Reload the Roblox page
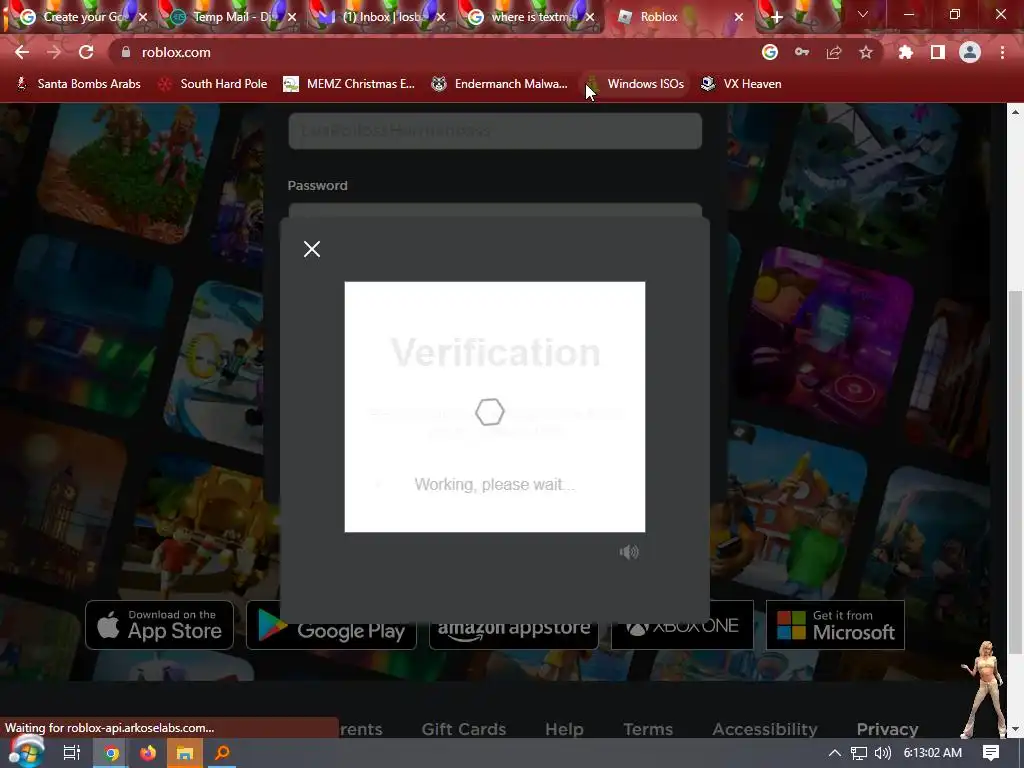The image size is (1024, 768). 86,52
